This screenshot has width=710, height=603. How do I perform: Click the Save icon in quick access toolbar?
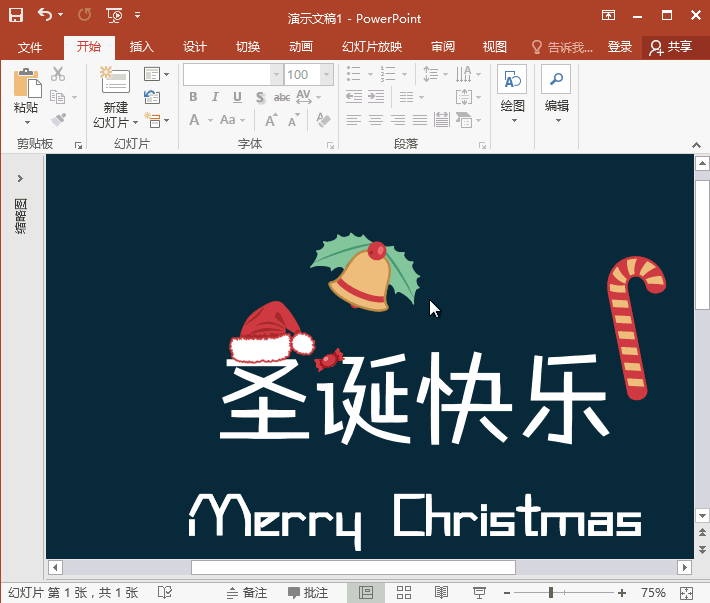(x=16, y=15)
